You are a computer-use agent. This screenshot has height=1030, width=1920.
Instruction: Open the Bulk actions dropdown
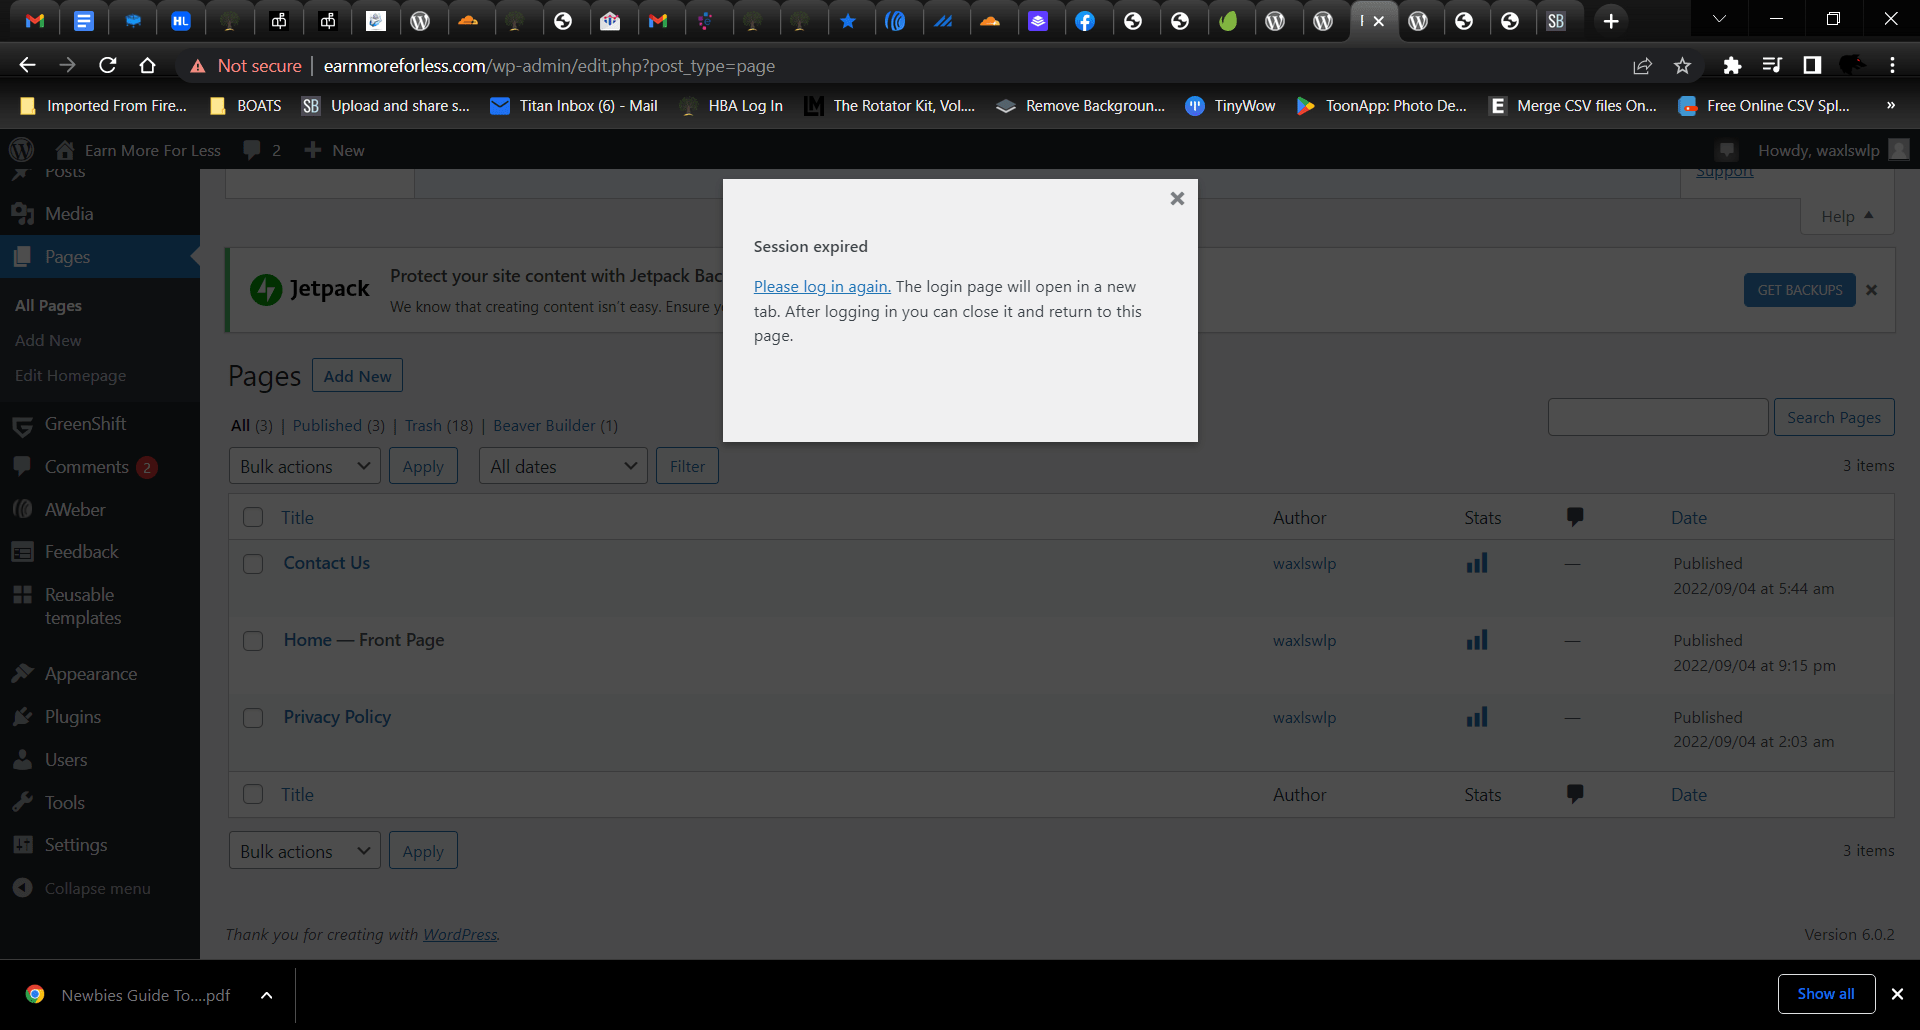(x=303, y=465)
